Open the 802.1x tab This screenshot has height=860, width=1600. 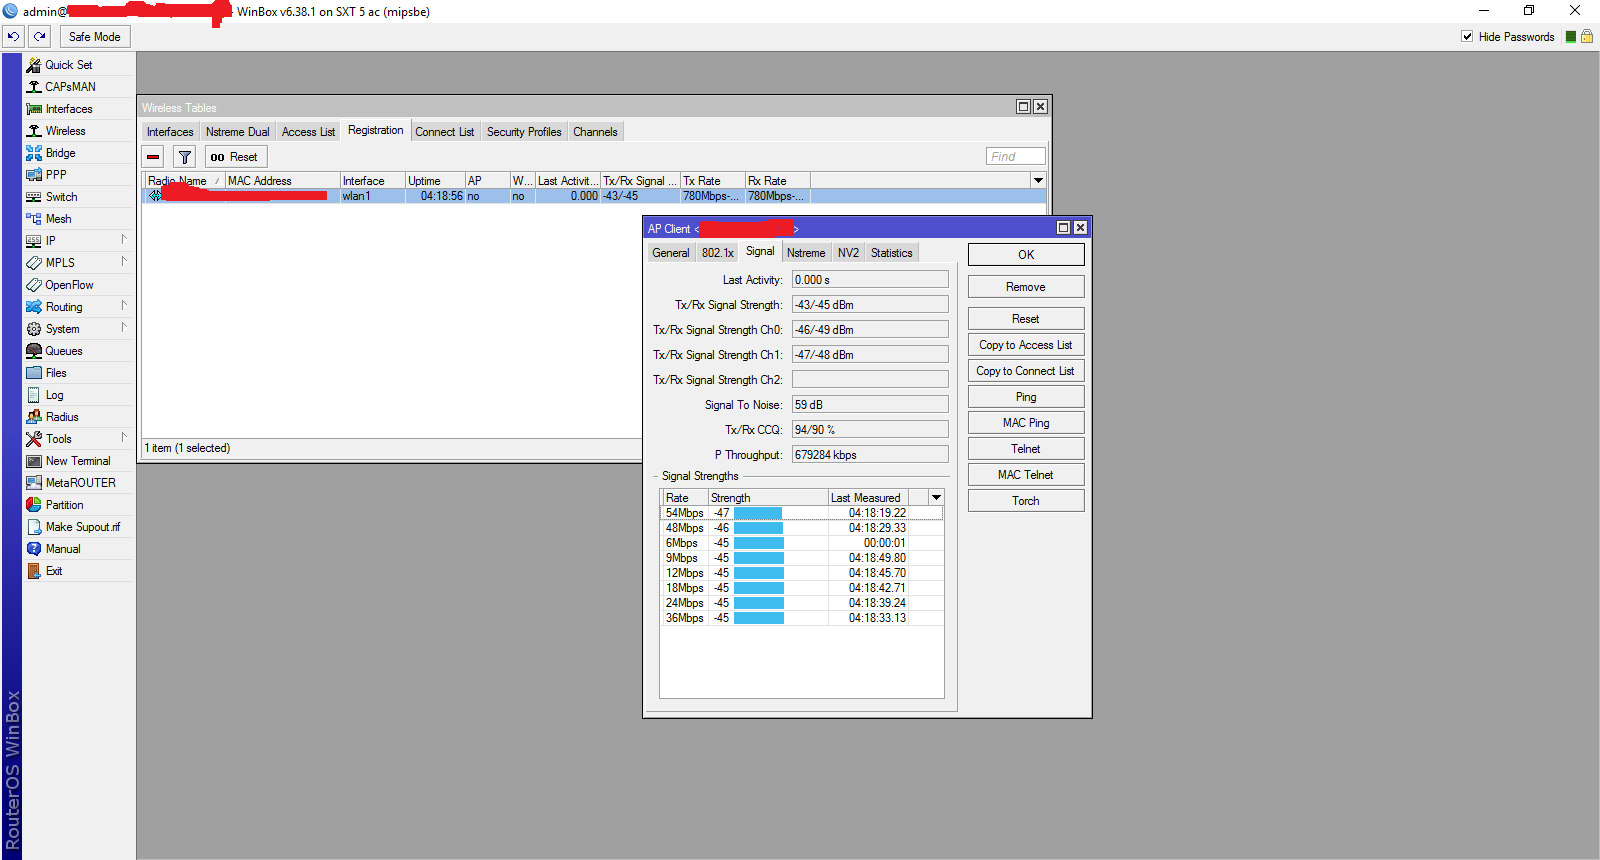pyautogui.click(x=718, y=253)
